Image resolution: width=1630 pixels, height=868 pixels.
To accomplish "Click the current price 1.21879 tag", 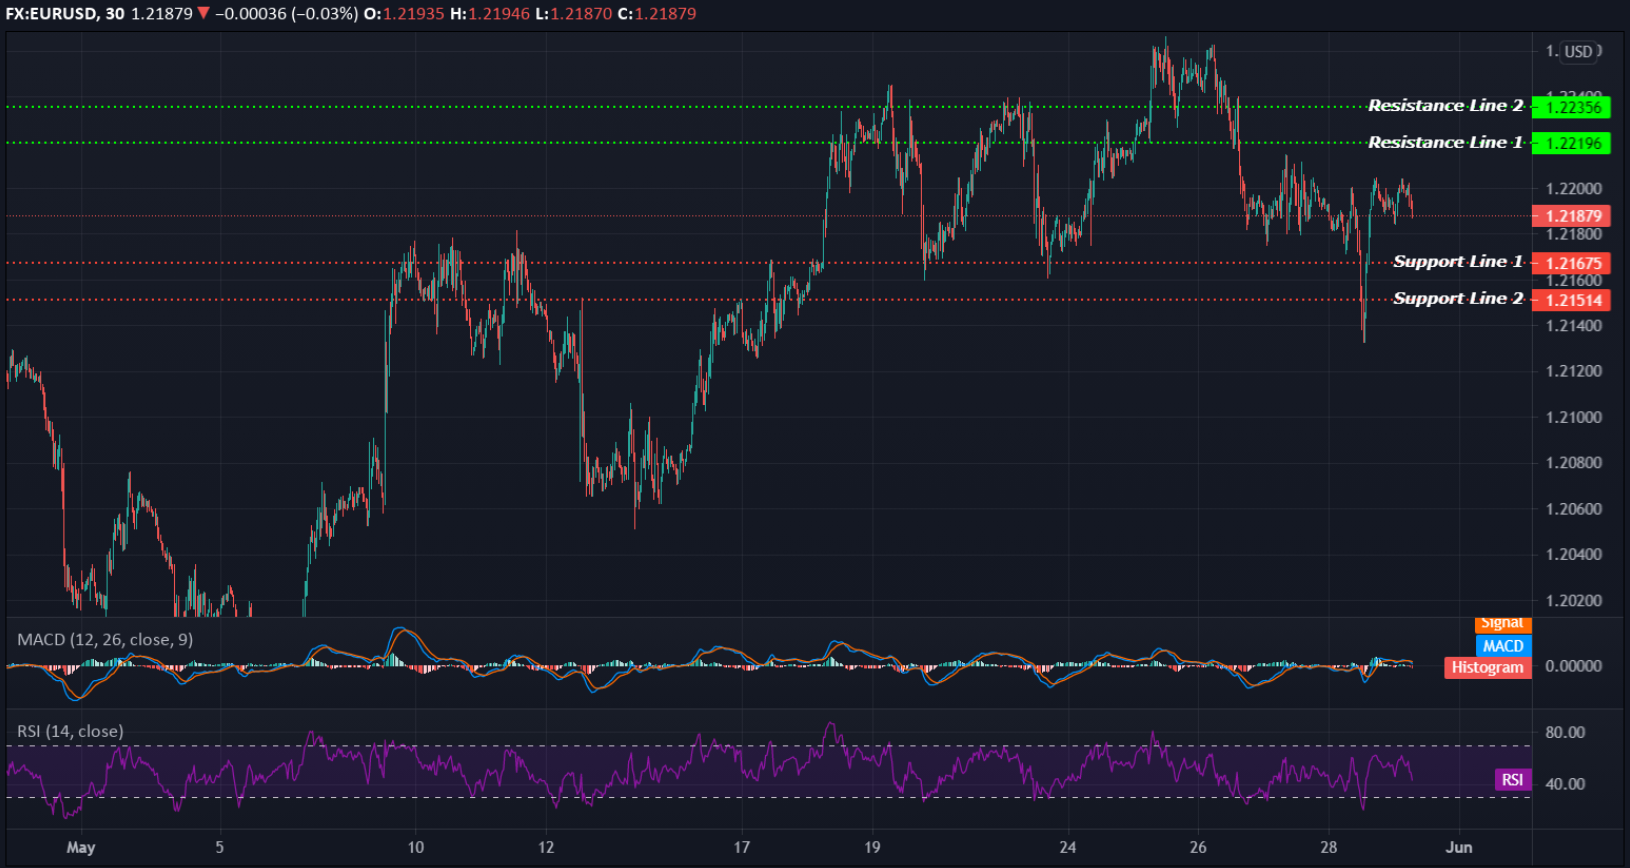I will [x=1572, y=216].
